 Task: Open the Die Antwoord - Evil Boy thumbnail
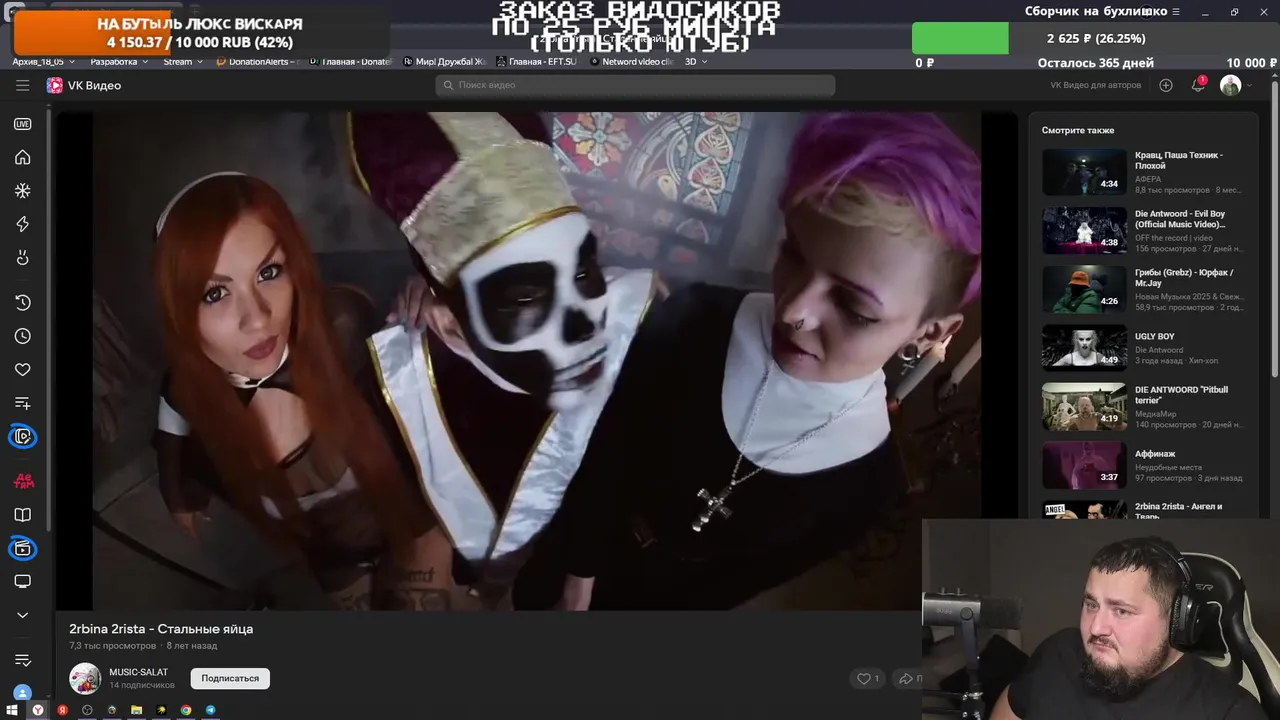pos(1084,230)
